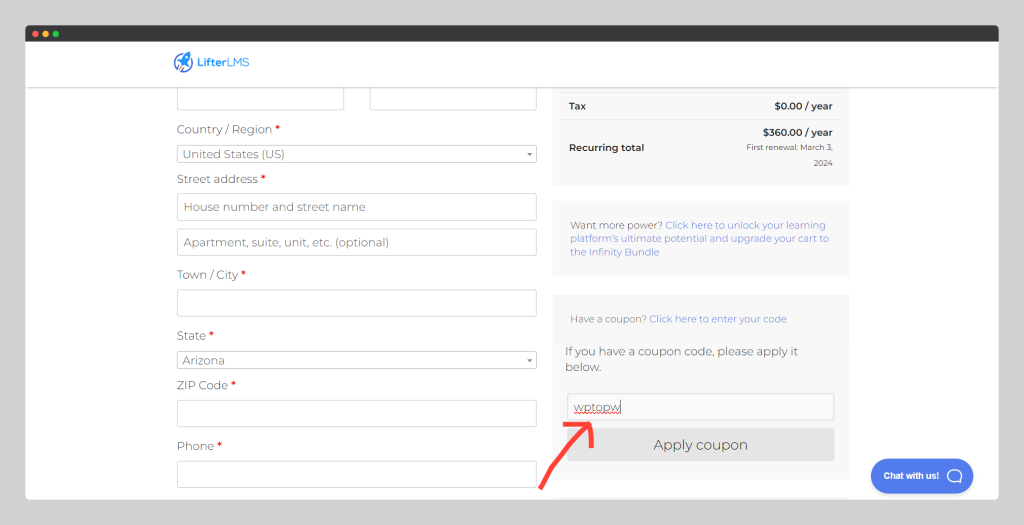Select the Apartment, suite, unit field
This screenshot has width=1024, height=525.
(357, 242)
